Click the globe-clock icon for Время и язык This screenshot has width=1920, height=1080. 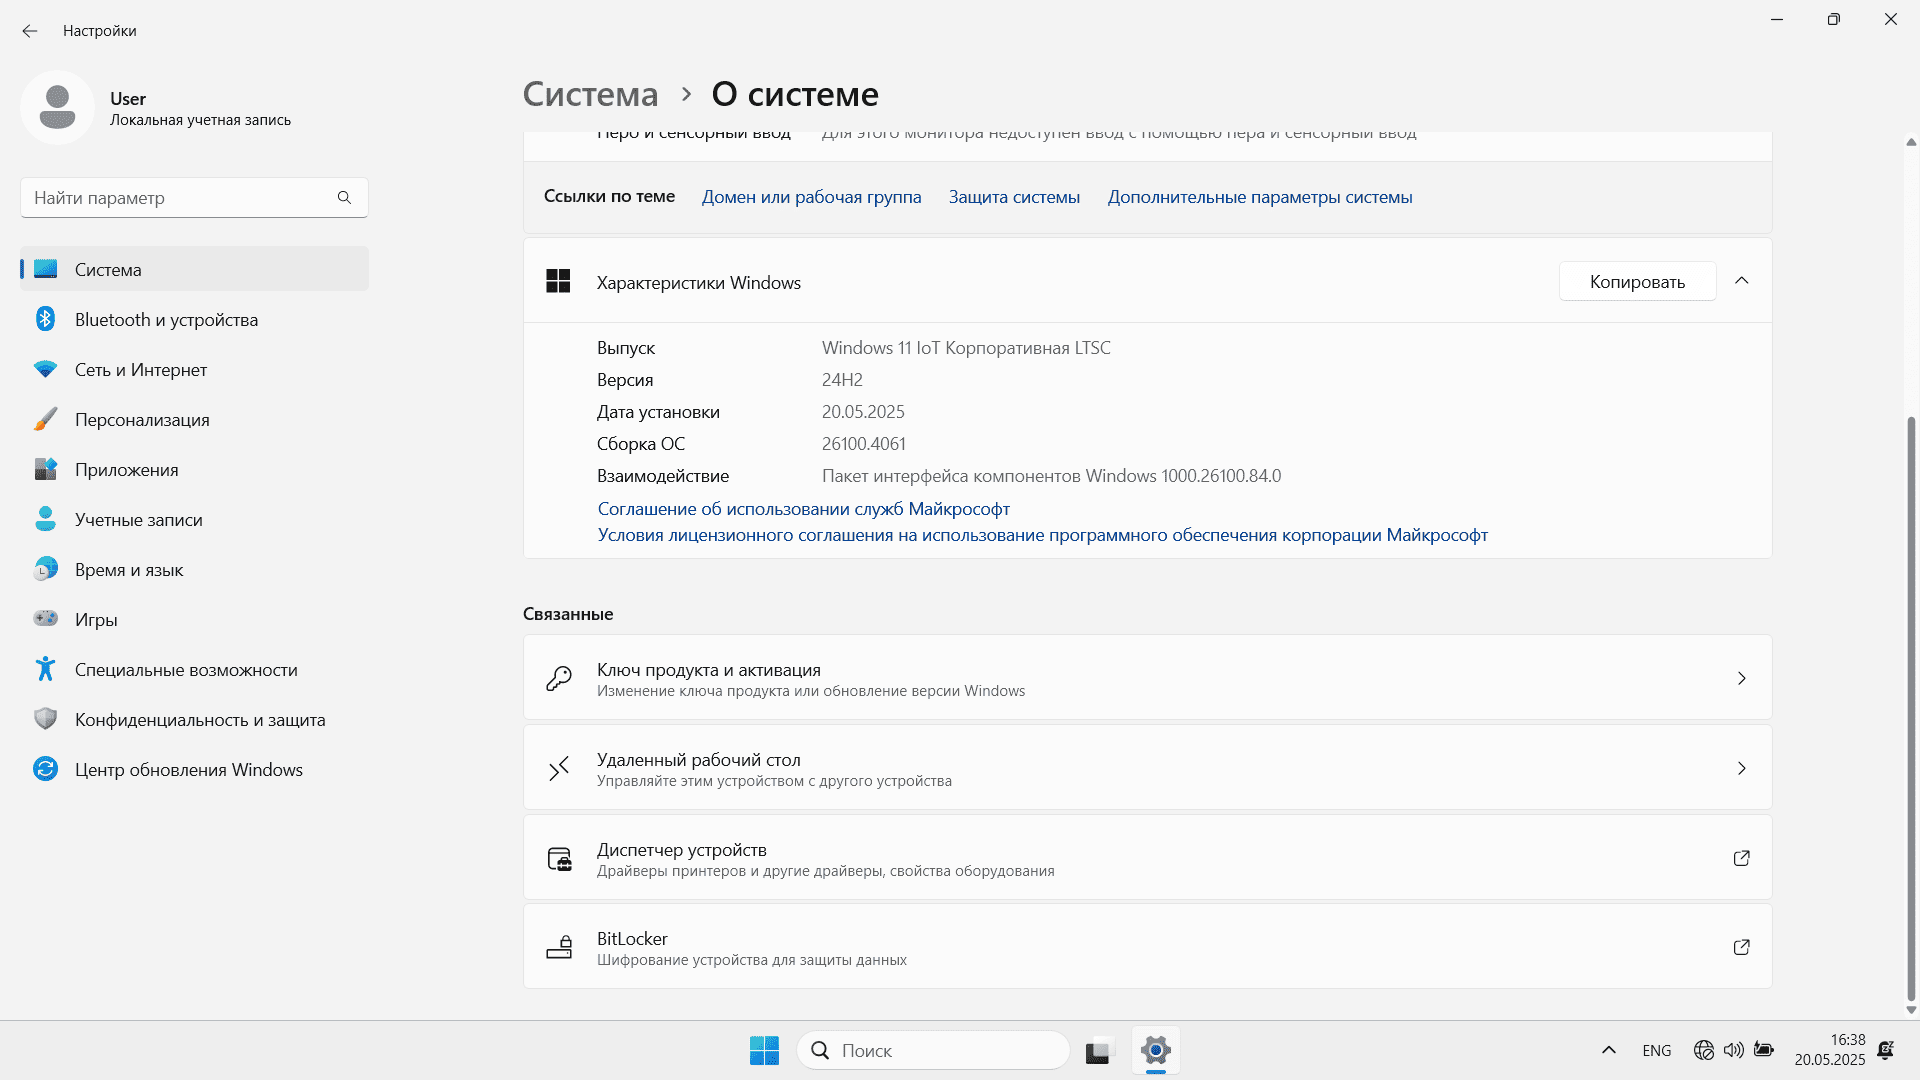(45, 569)
